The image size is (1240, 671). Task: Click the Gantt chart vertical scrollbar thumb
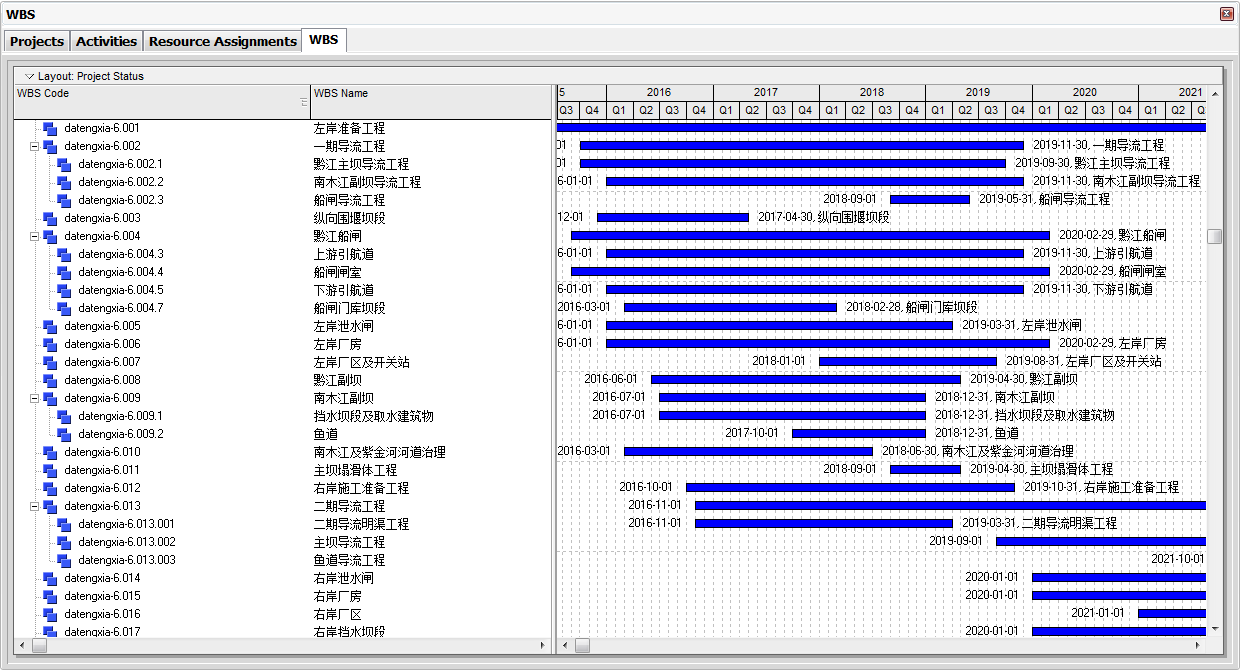coord(1214,236)
